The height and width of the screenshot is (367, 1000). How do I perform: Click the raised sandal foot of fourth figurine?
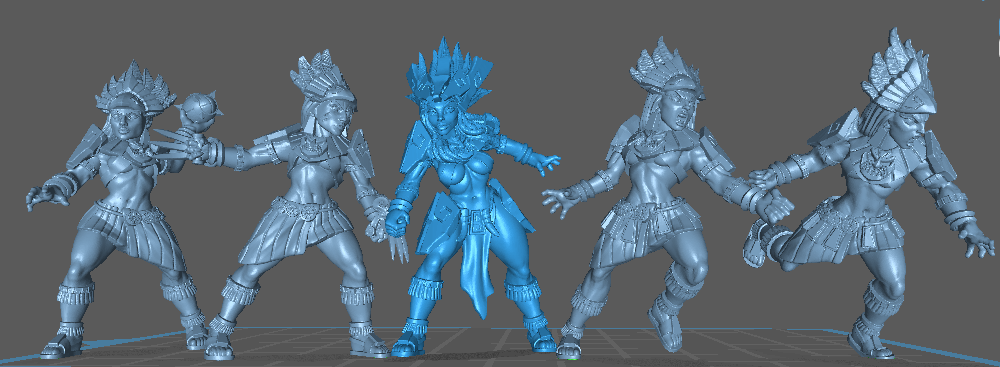click(665, 329)
